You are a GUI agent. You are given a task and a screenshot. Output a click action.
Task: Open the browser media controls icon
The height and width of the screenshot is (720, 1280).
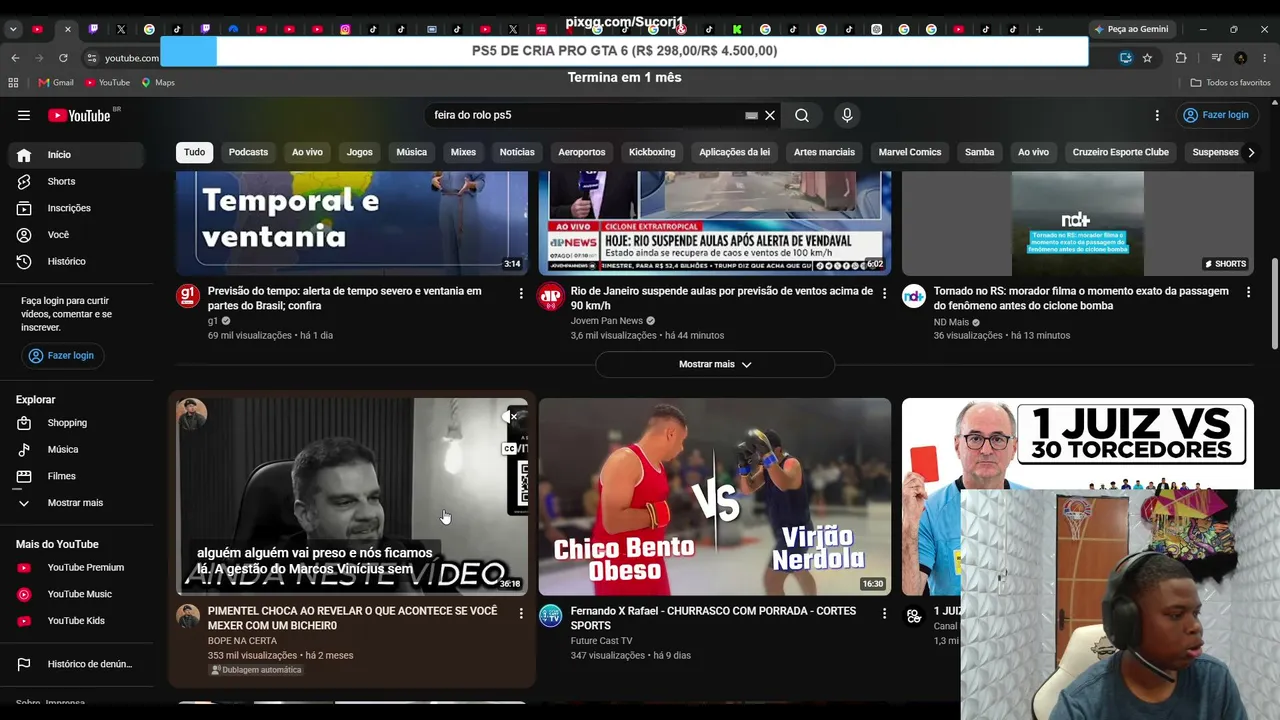[1217, 58]
